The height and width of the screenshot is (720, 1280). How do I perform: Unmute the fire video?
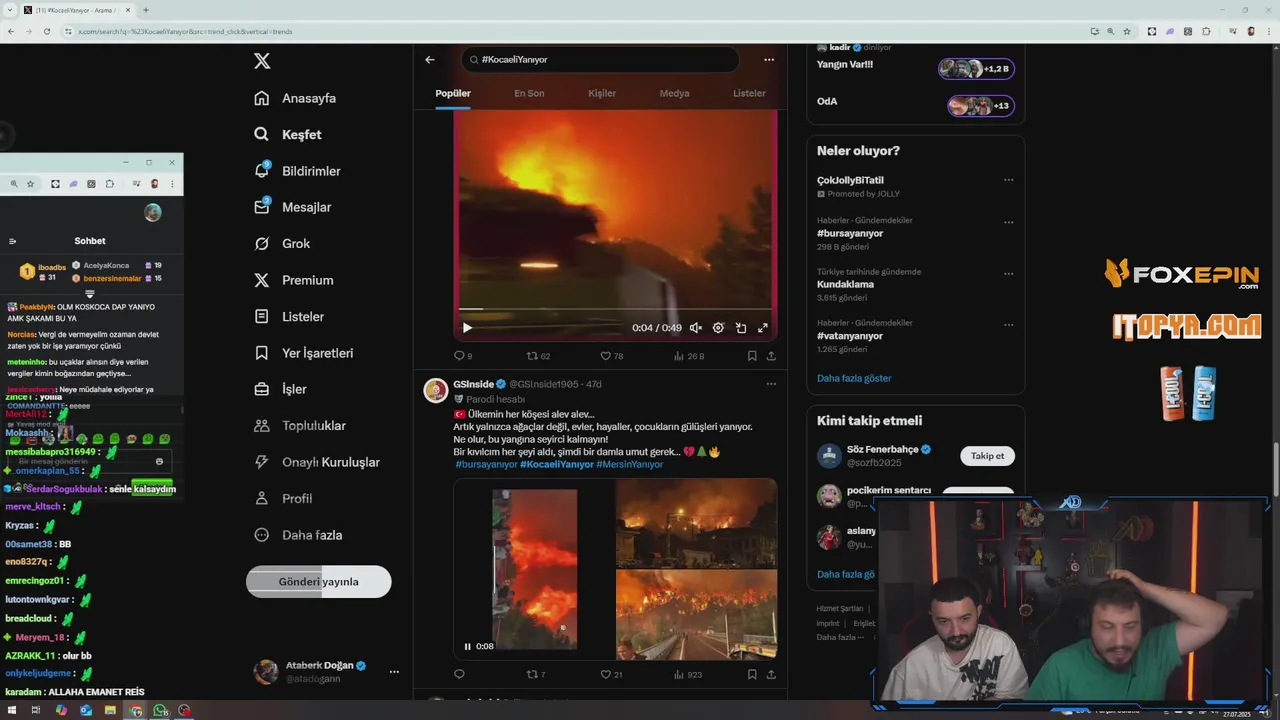point(696,328)
